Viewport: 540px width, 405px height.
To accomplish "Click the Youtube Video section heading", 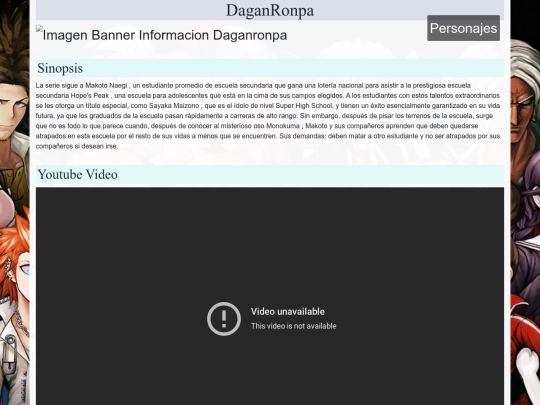I will click(x=77, y=174).
